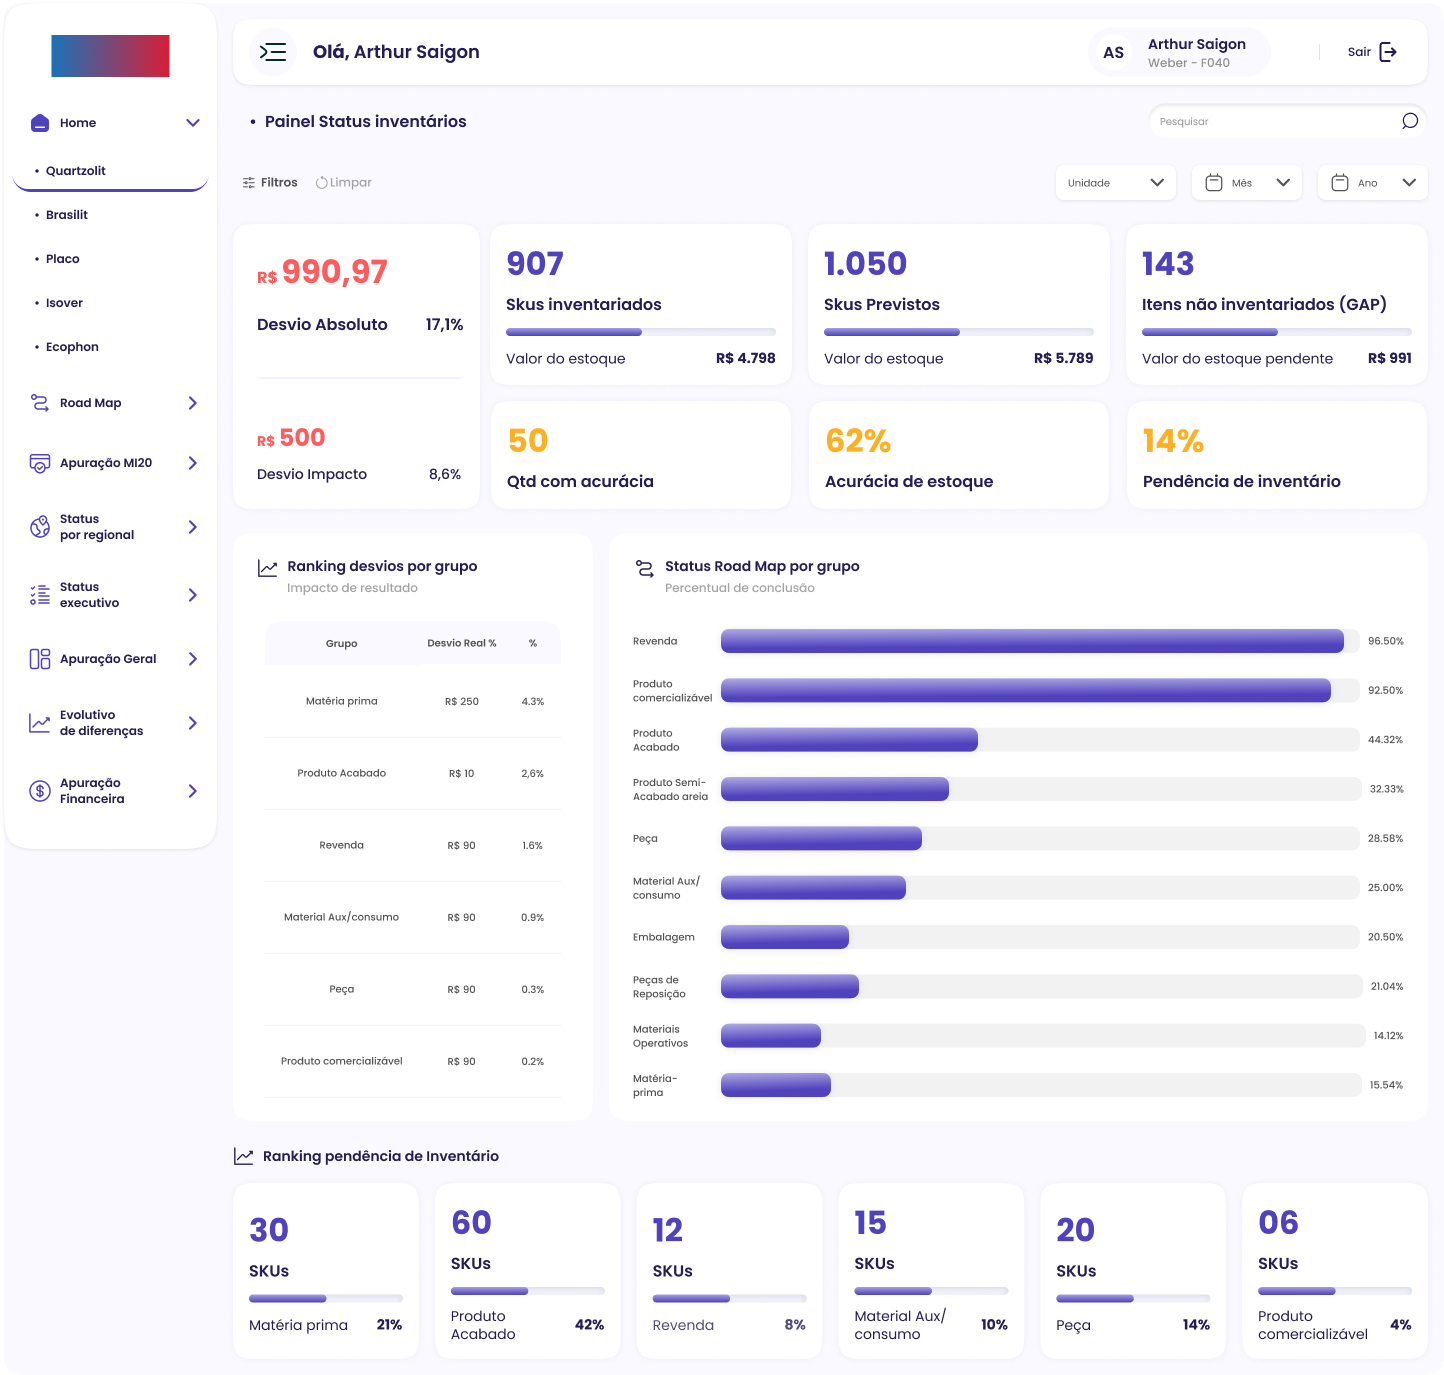Viewport: 1444px width, 1375px height.
Task: Click the Home icon in sidebar
Action: (40, 123)
